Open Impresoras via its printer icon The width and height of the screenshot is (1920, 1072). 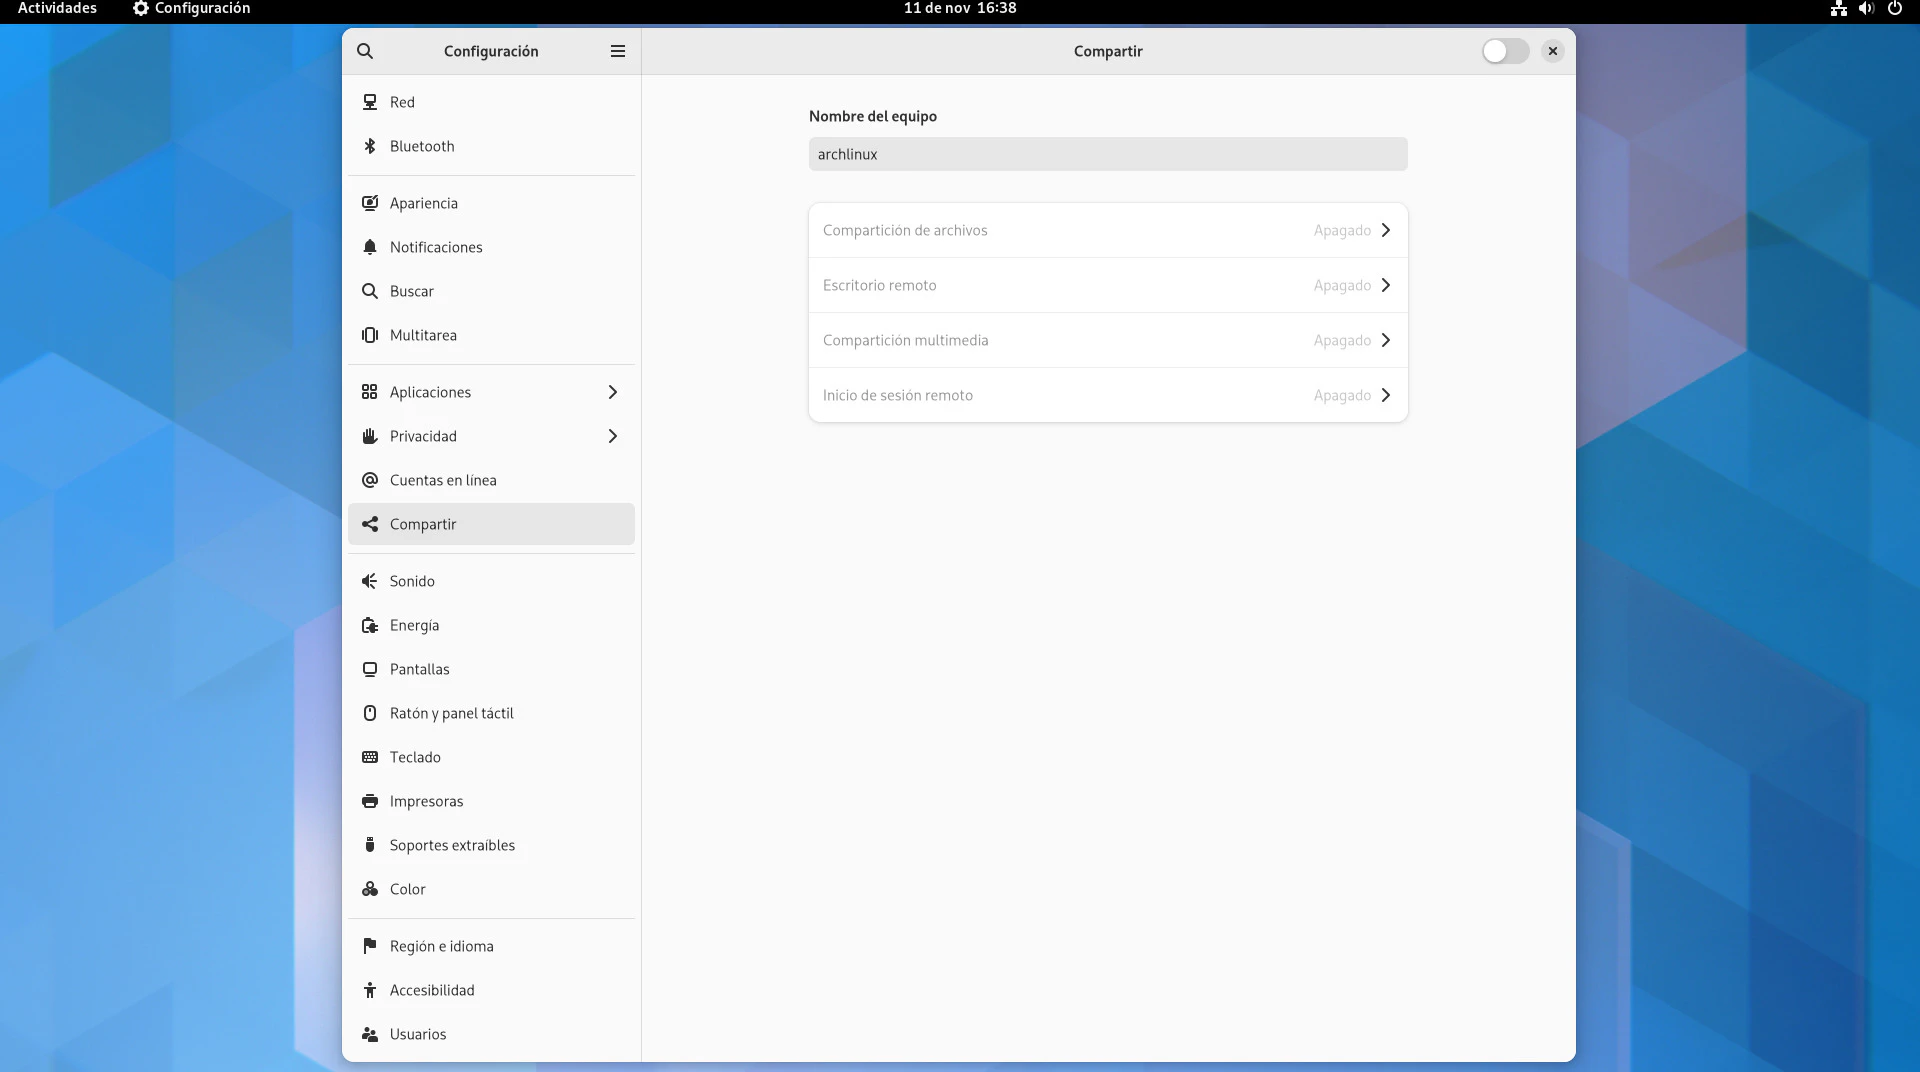click(370, 801)
